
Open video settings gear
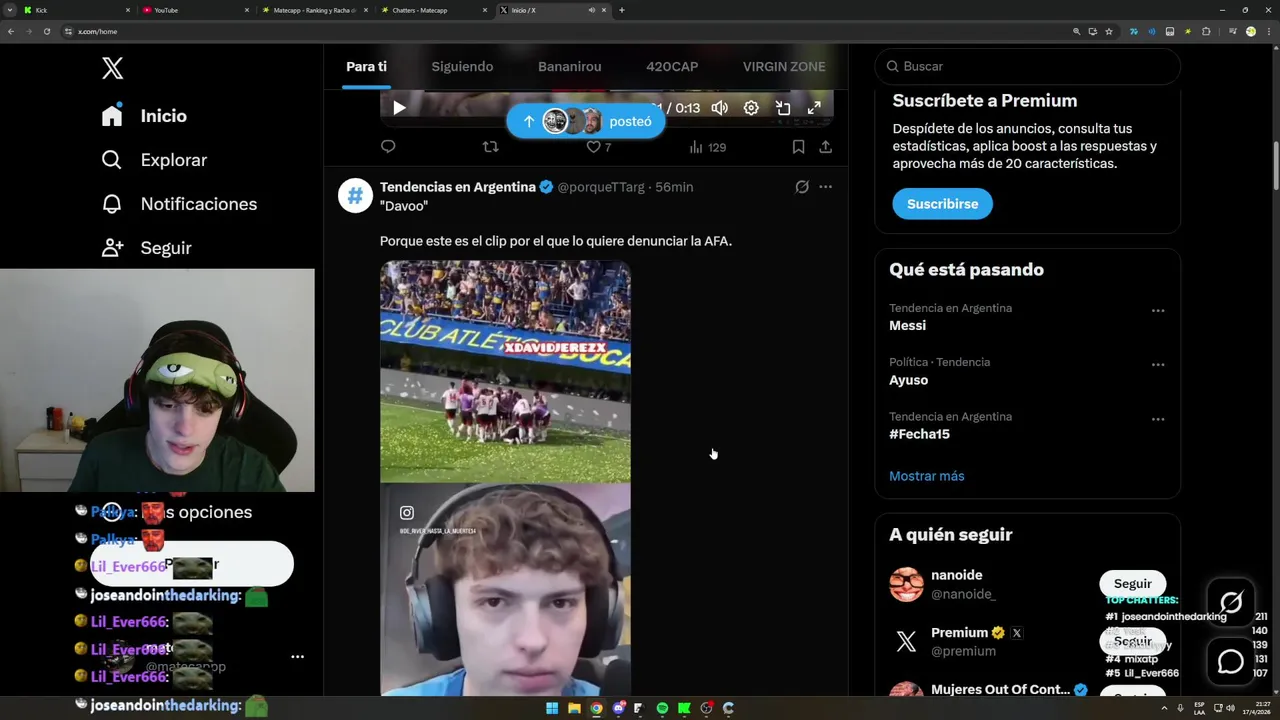(751, 108)
